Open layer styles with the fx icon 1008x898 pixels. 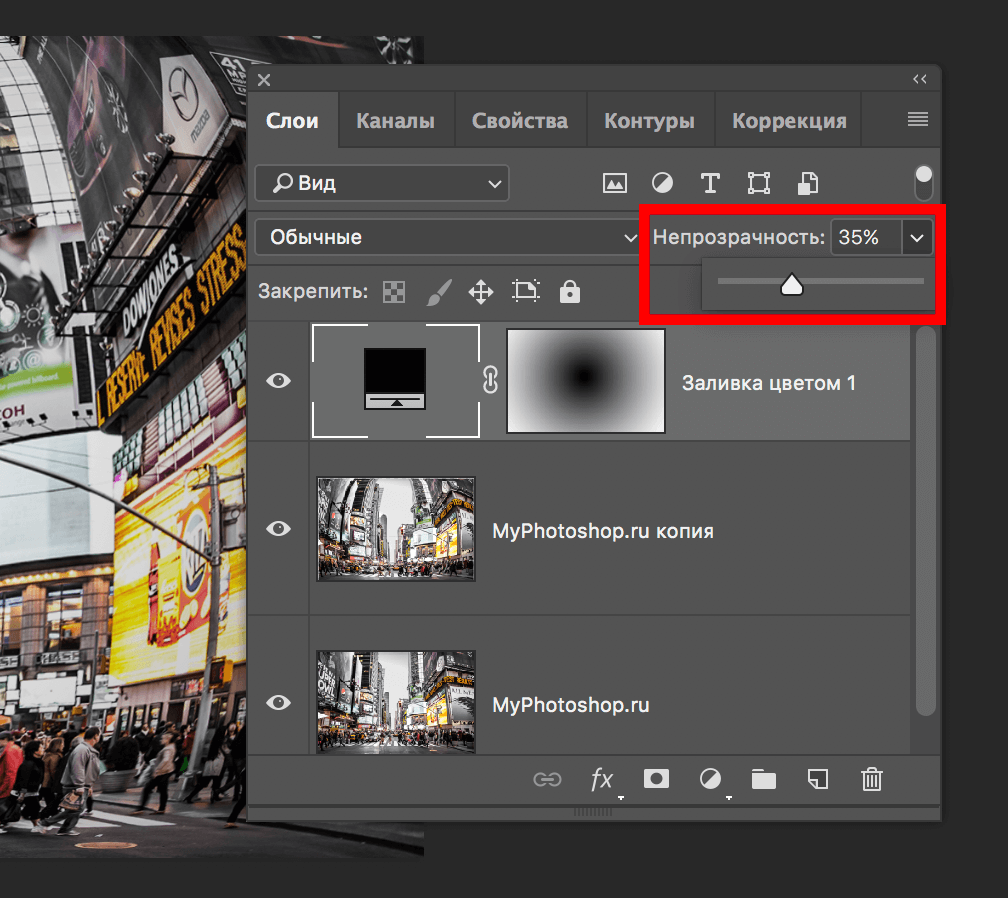(602, 780)
